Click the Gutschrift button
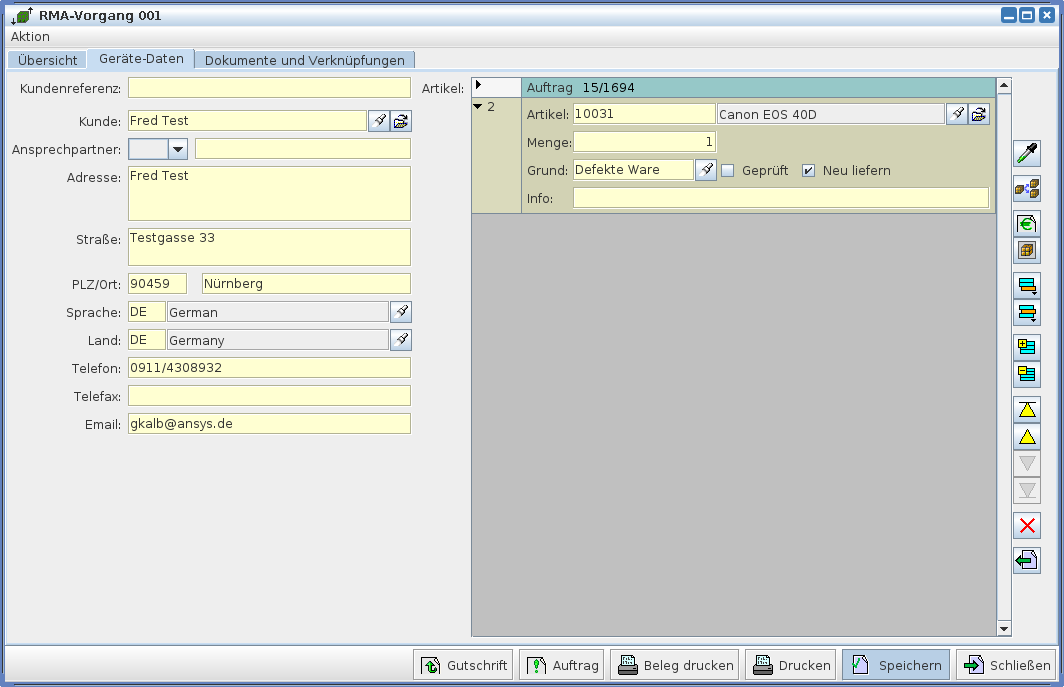This screenshot has height=687, width=1064. 464,665
